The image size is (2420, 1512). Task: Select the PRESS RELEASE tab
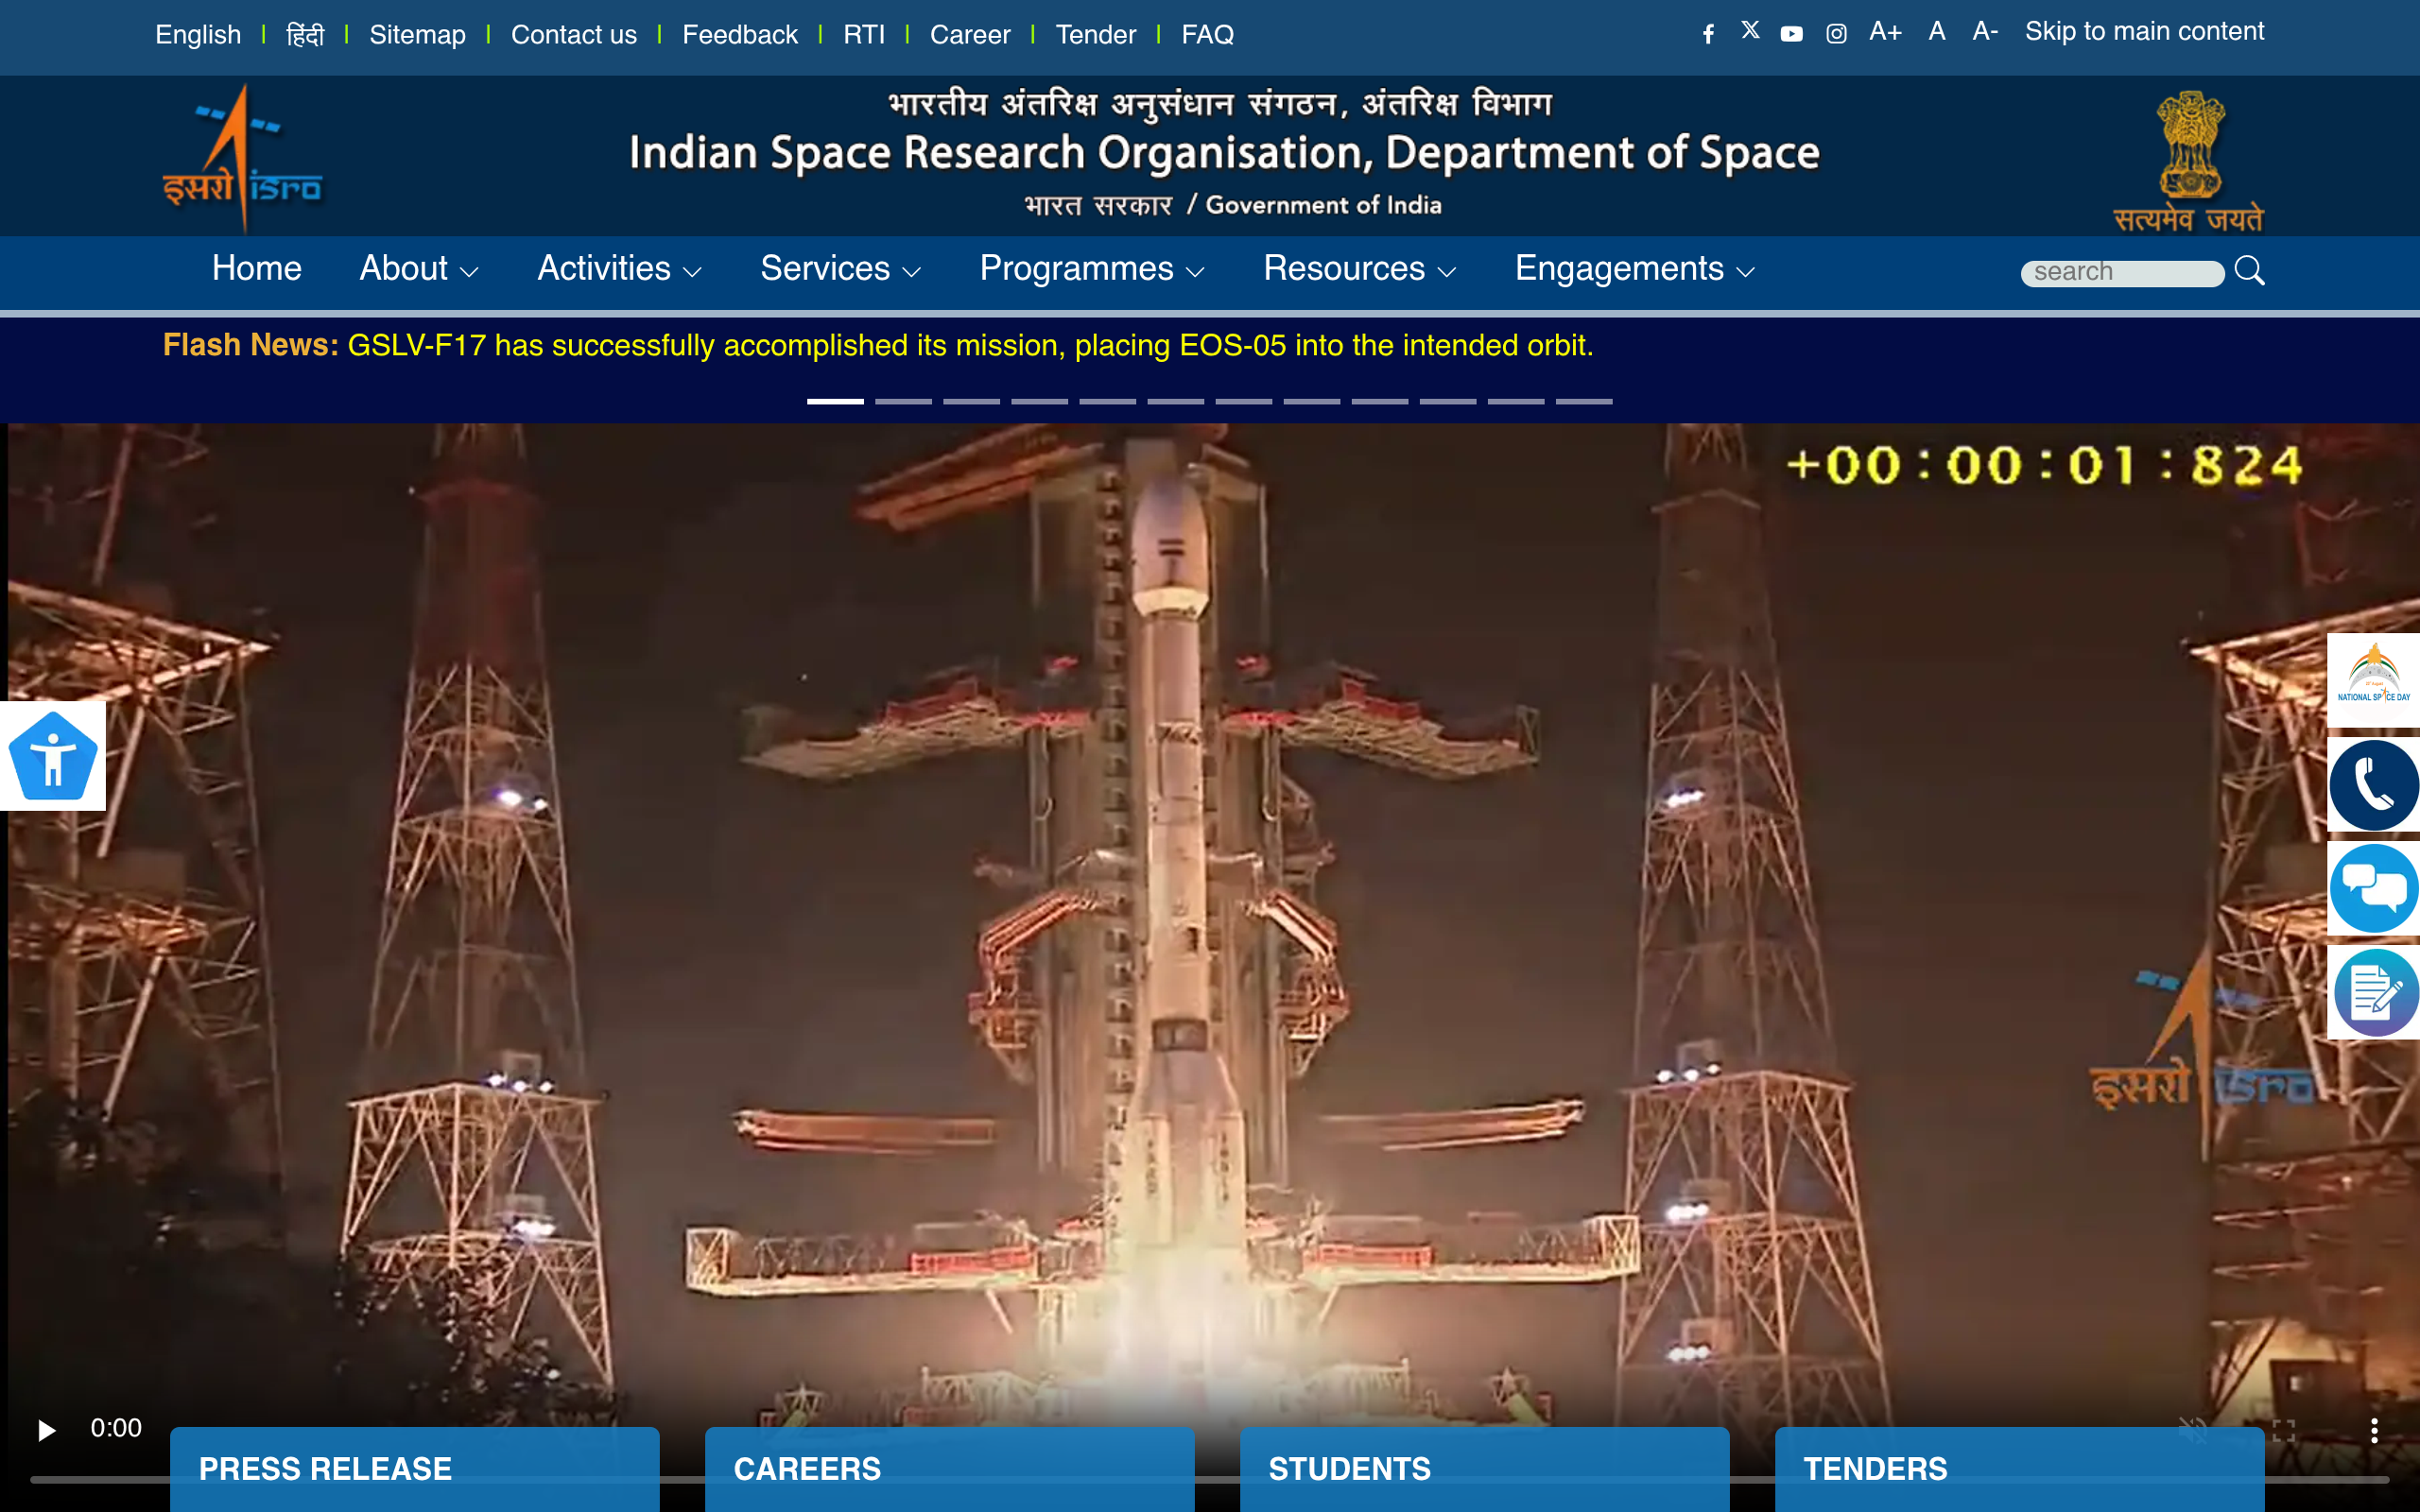click(x=415, y=1469)
